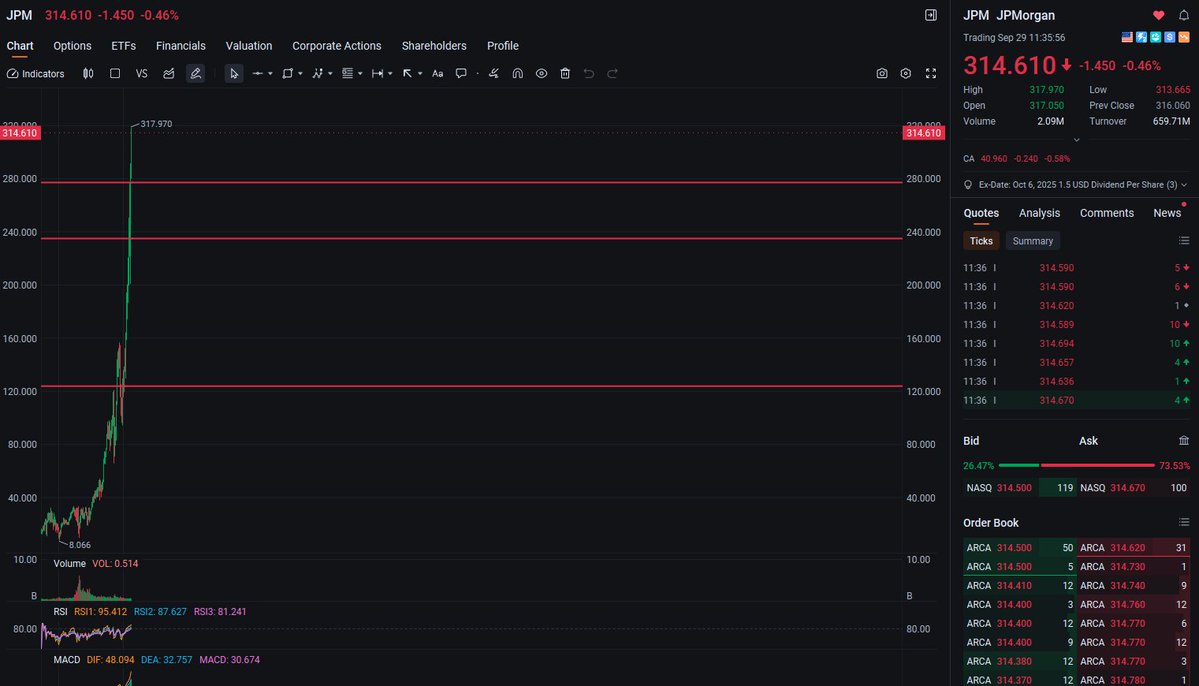This screenshot has height=686, width=1199.
Task: Expand the arrow tool dropdown
Action: pos(420,74)
